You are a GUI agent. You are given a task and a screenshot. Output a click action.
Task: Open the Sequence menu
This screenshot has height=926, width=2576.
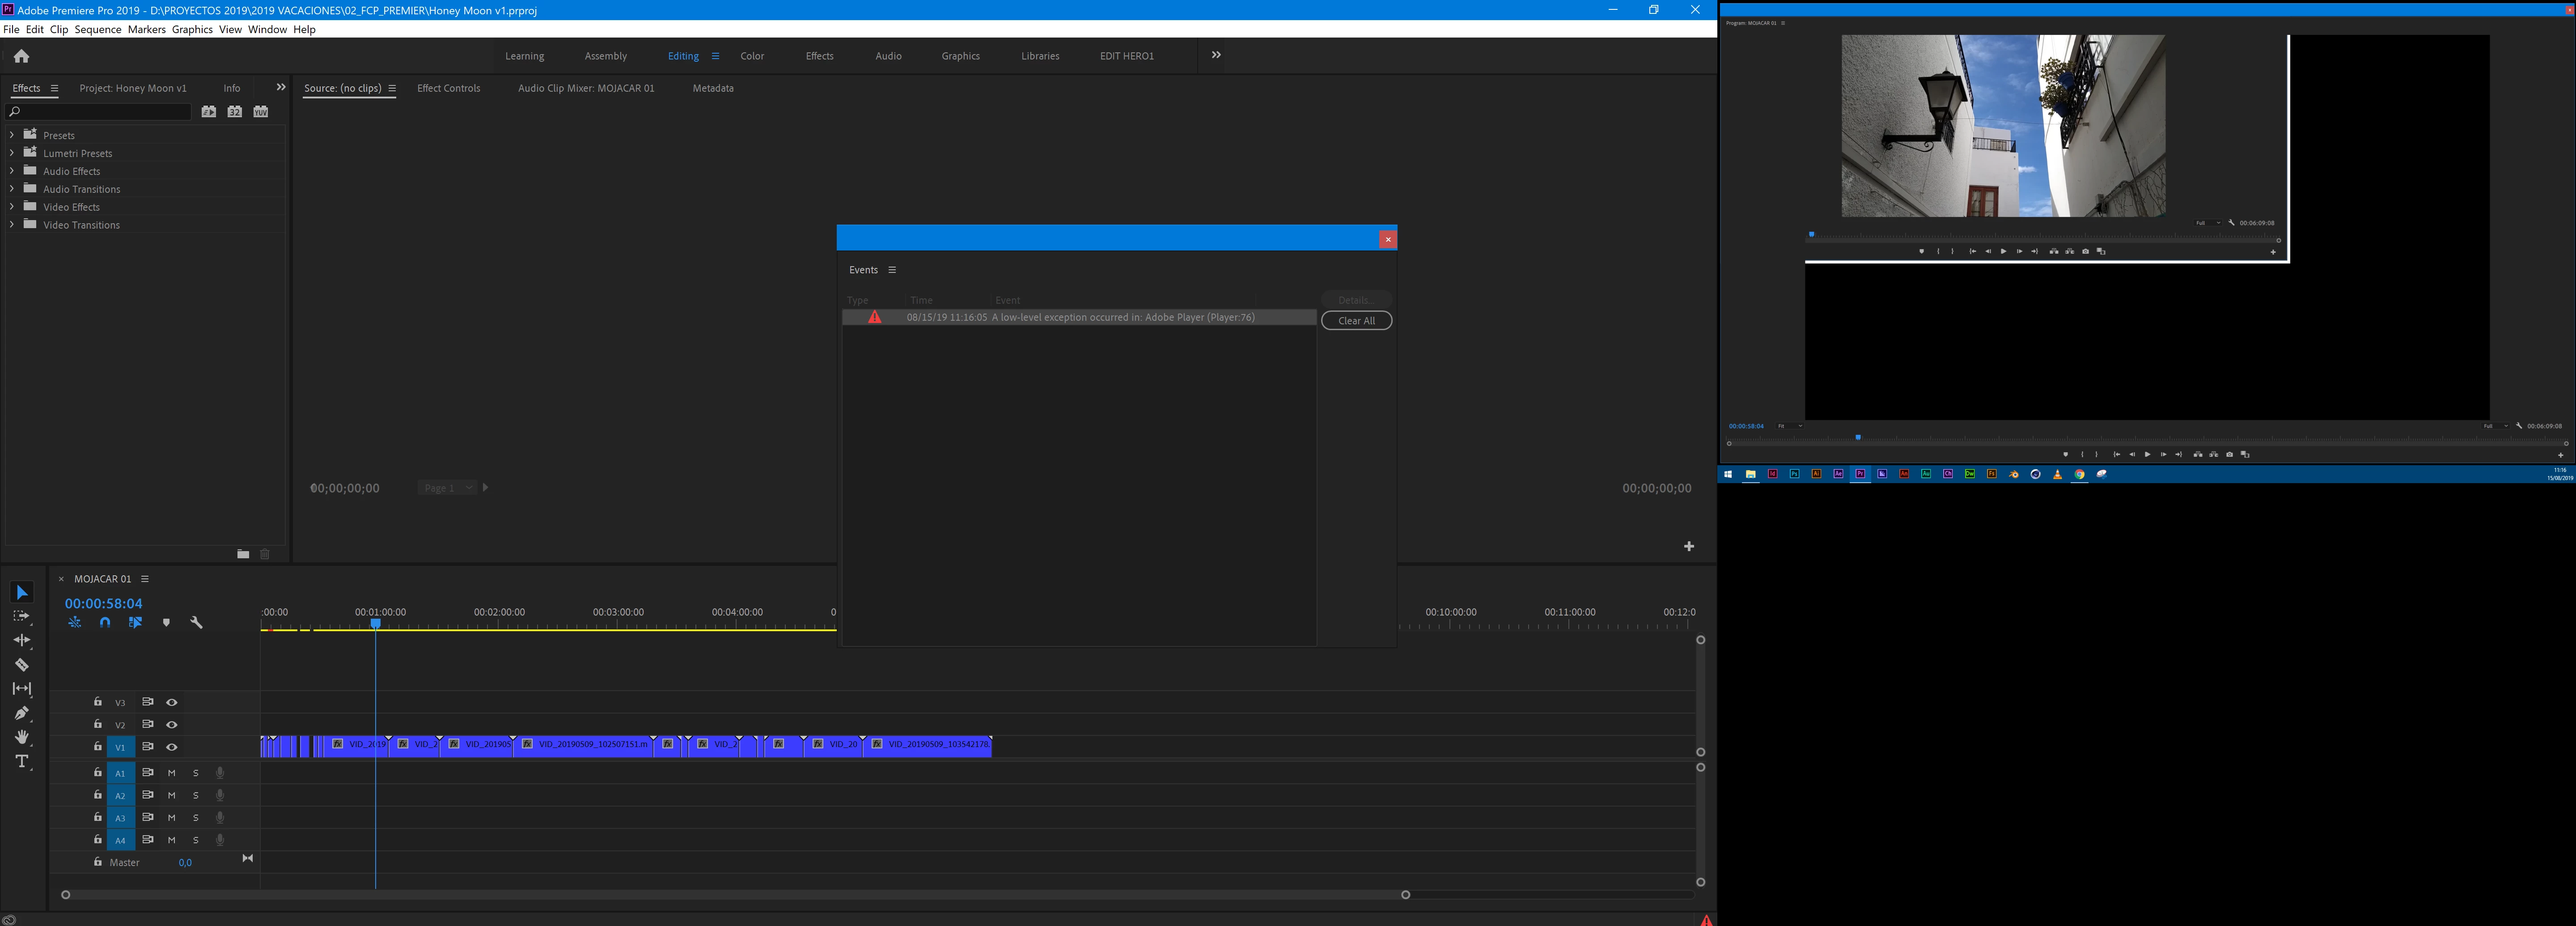click(x=97, y=29)
